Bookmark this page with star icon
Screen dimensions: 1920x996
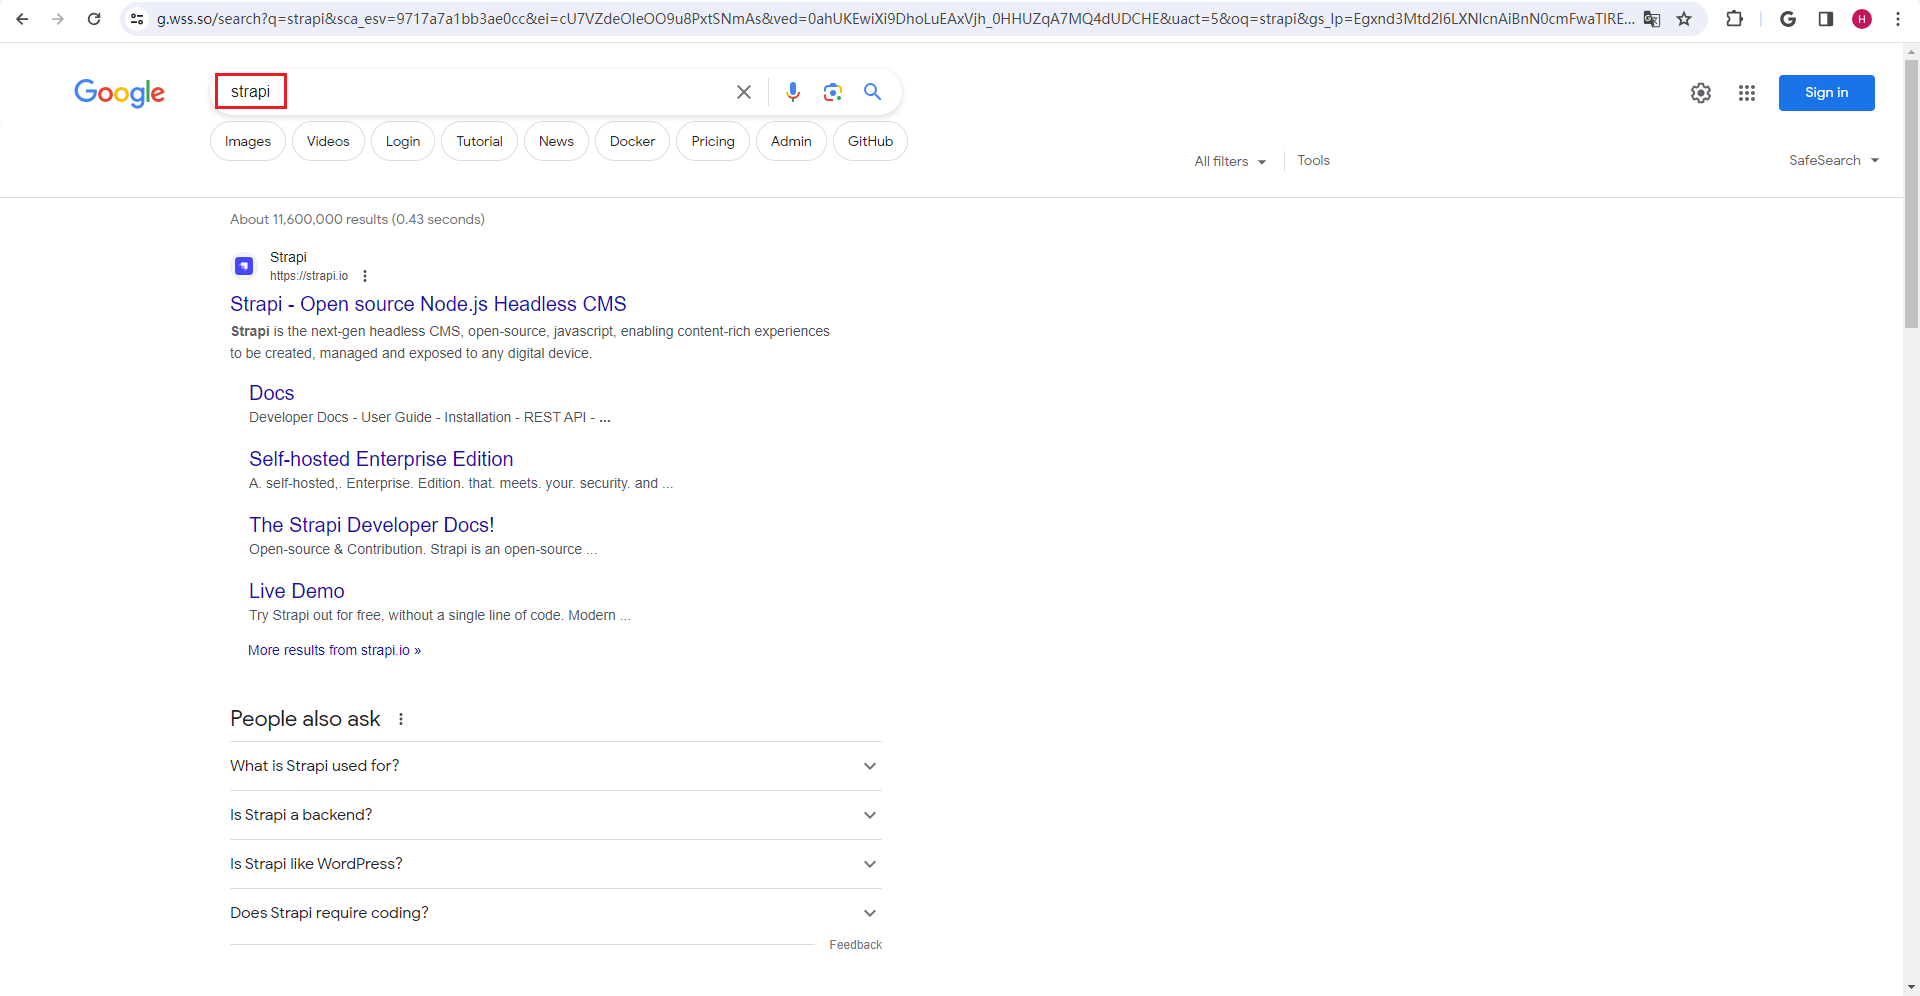[x=1684, y=19]
